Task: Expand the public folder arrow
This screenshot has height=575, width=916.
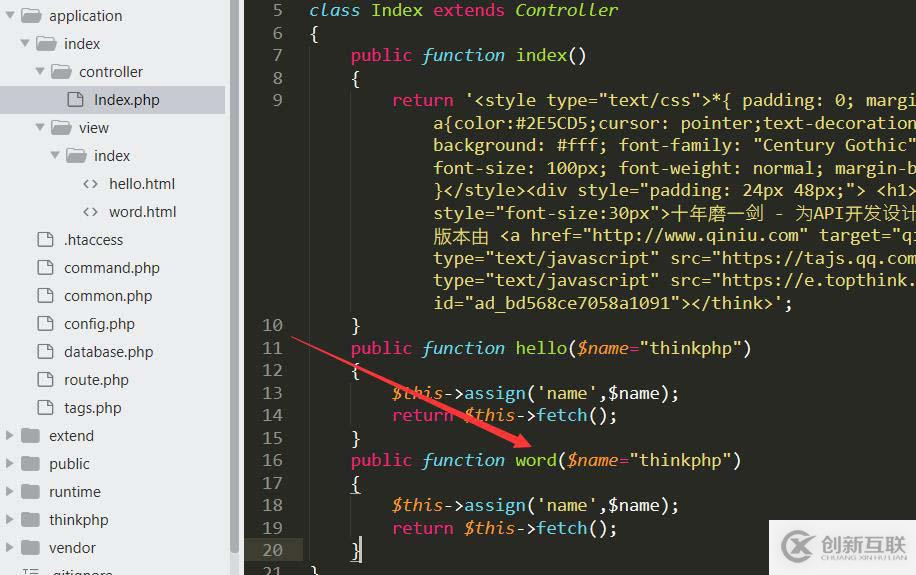Action: 9,463
